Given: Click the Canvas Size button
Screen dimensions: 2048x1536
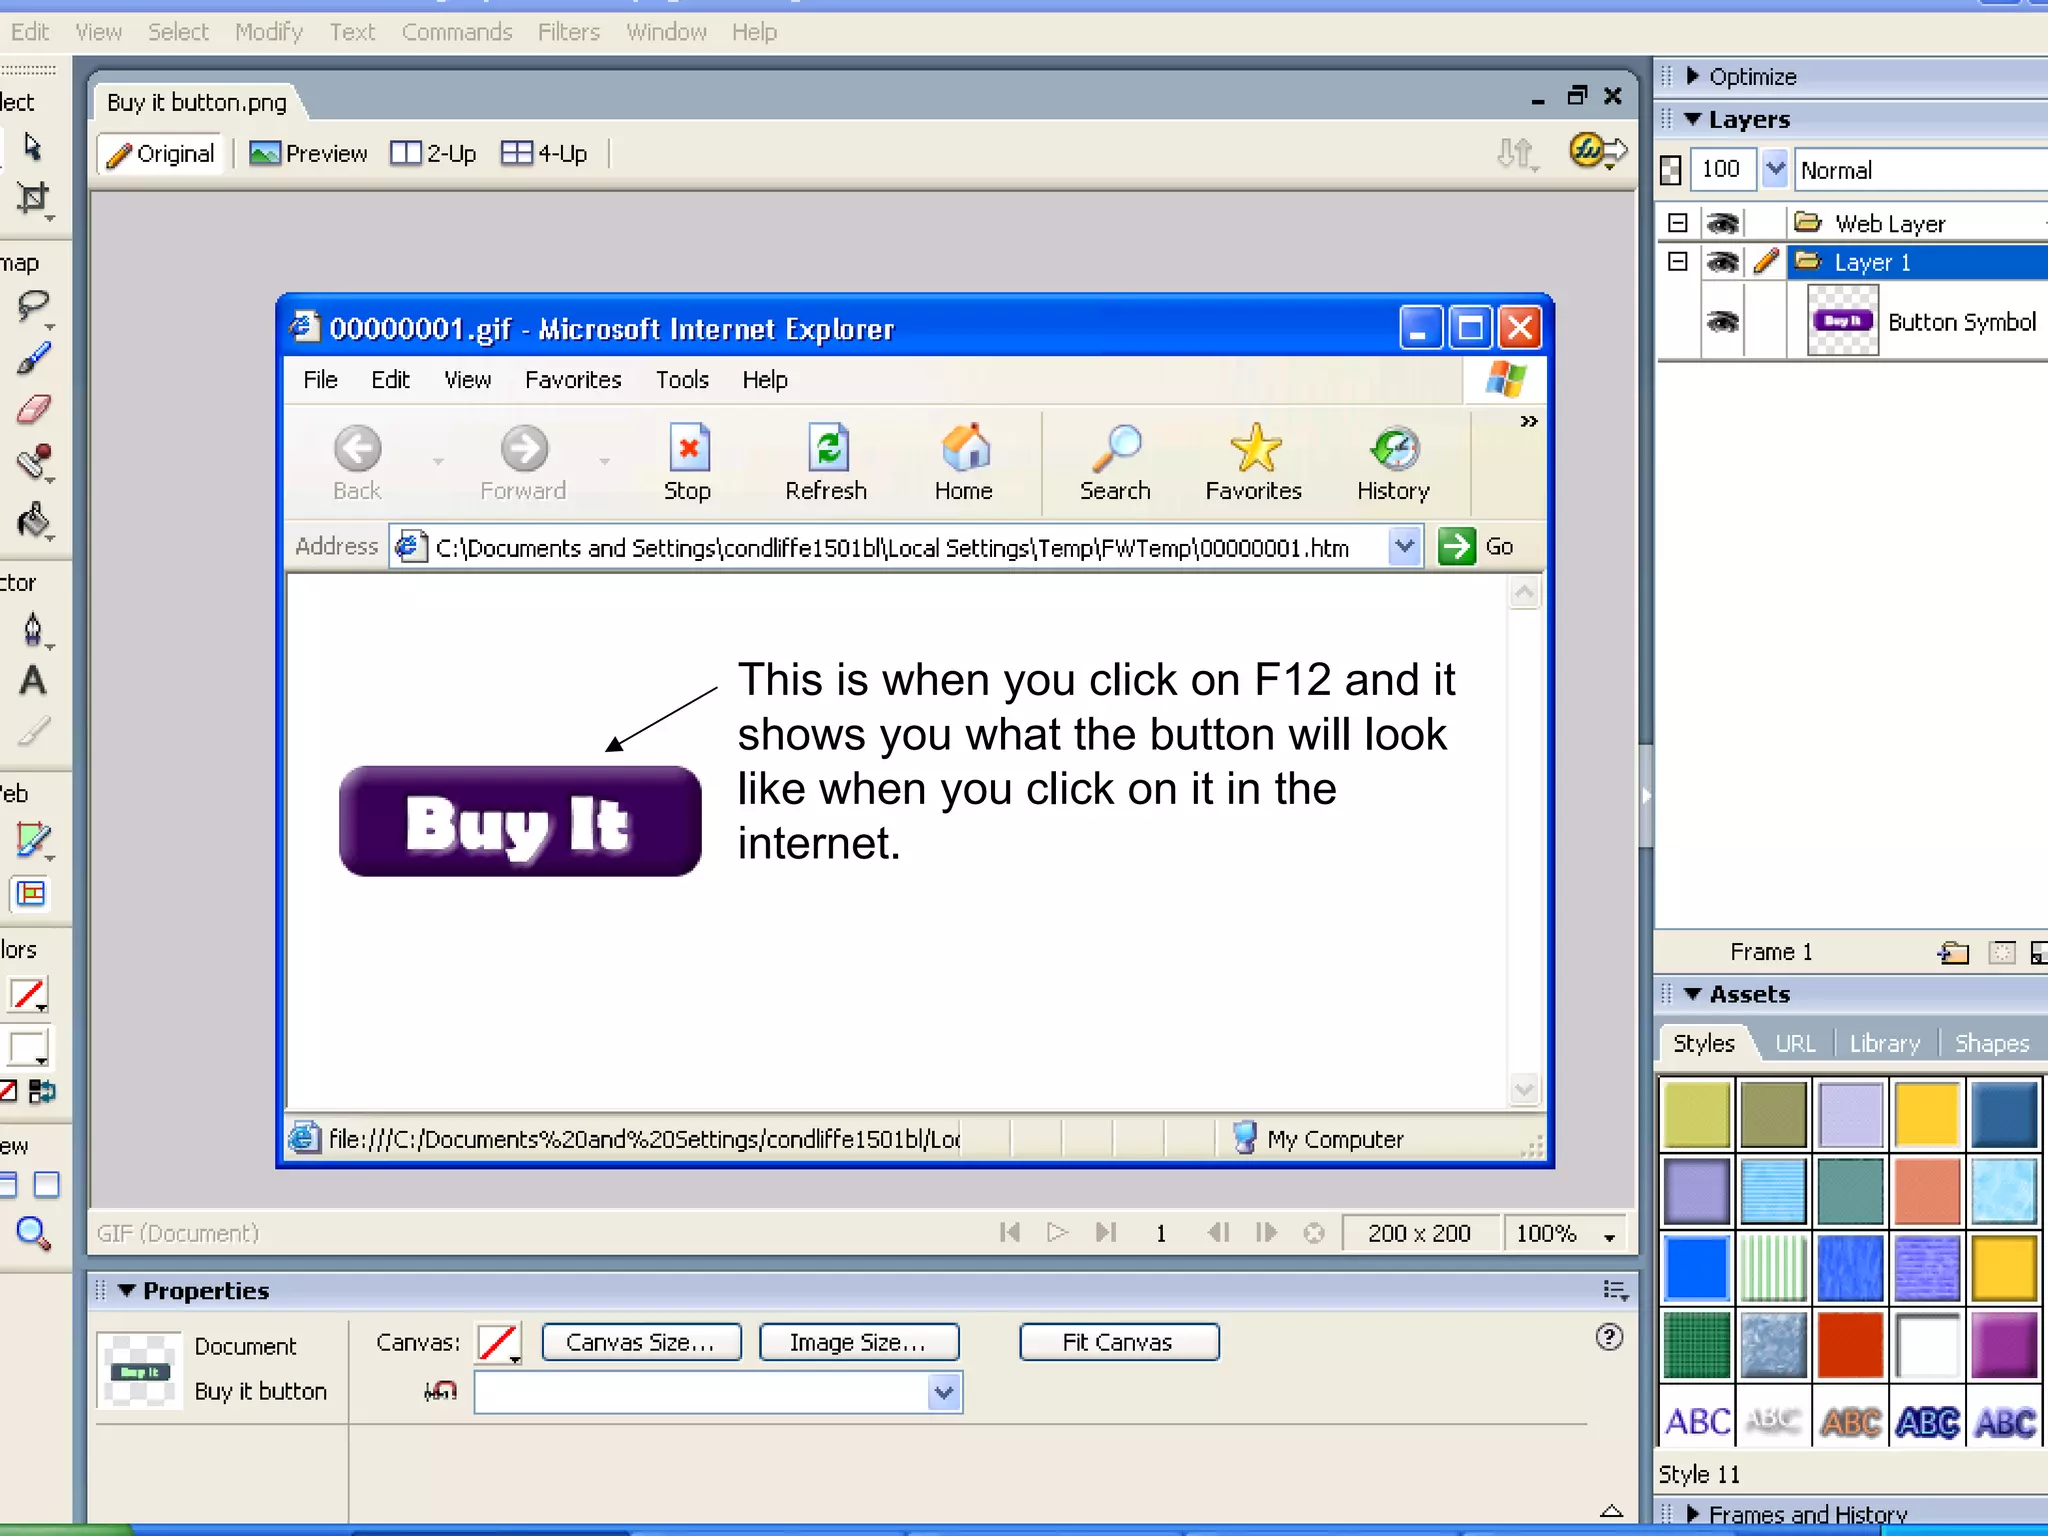Looking at the screenshot, I should point(642,1342).
